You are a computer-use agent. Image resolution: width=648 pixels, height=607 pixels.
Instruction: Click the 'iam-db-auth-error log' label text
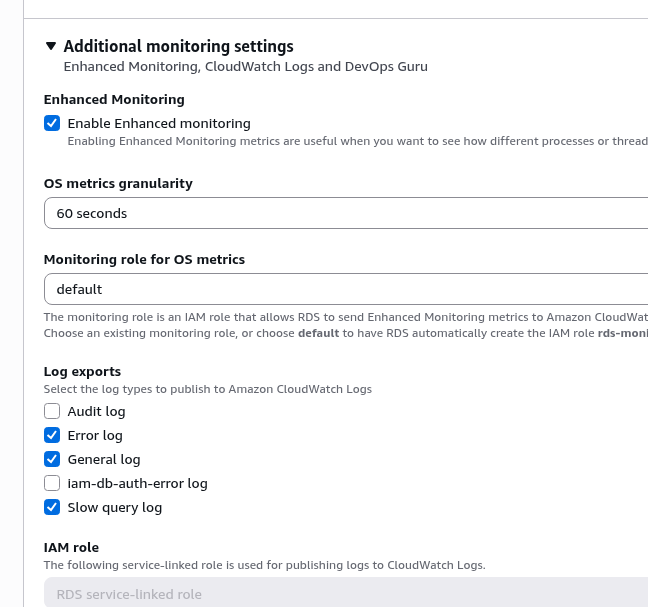pyautogui.click(x=137, y=483)
